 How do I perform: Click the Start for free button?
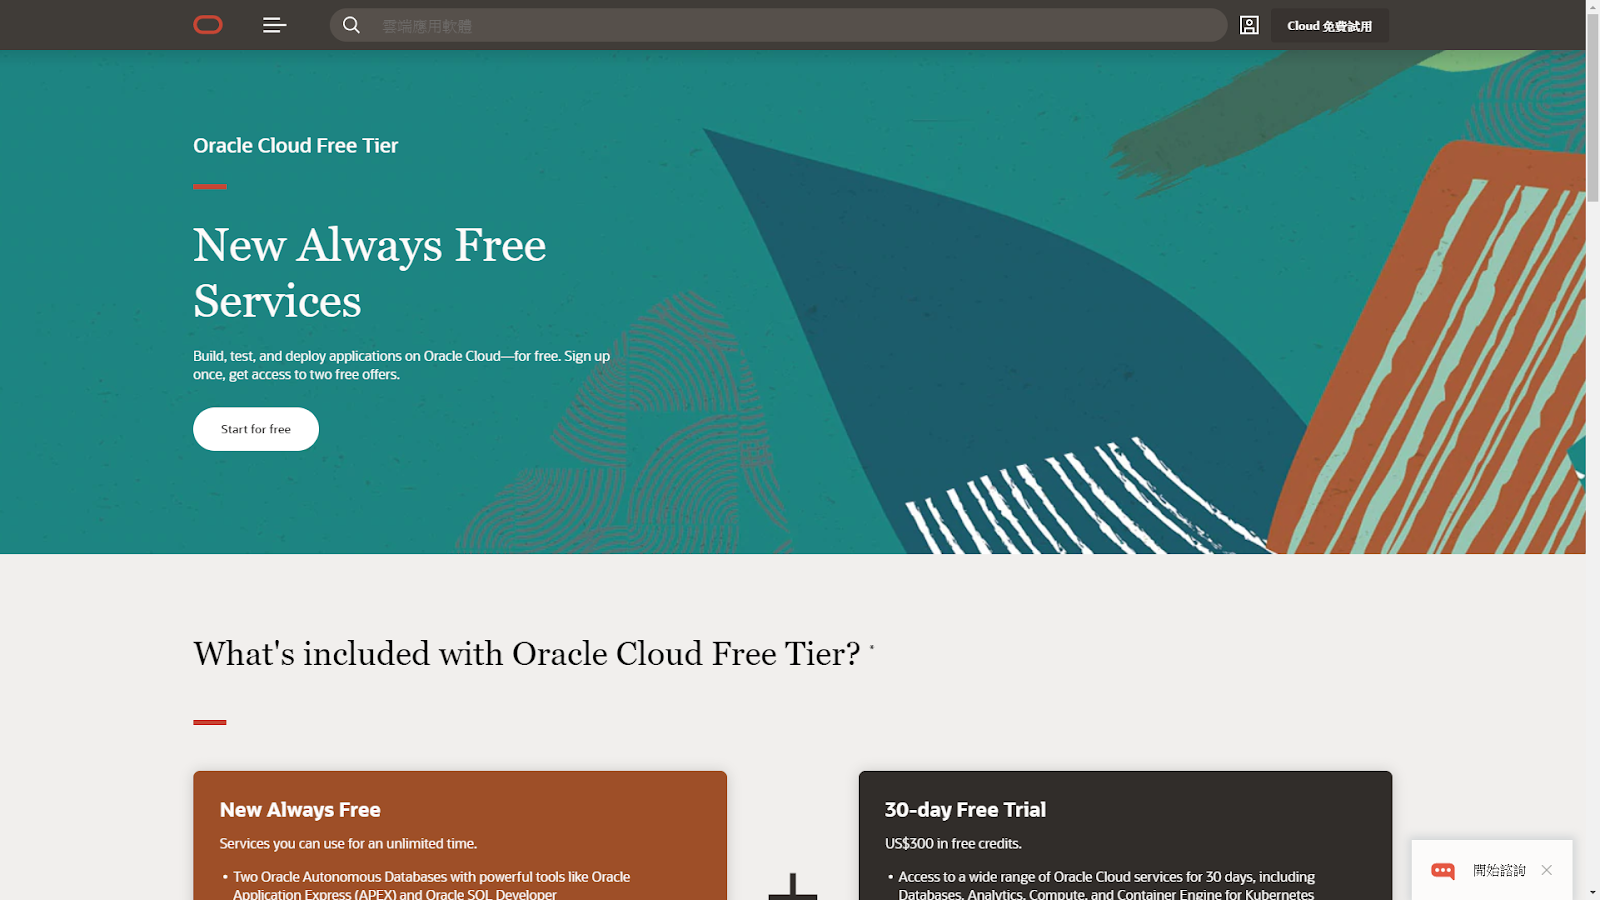tap(255, 428)
